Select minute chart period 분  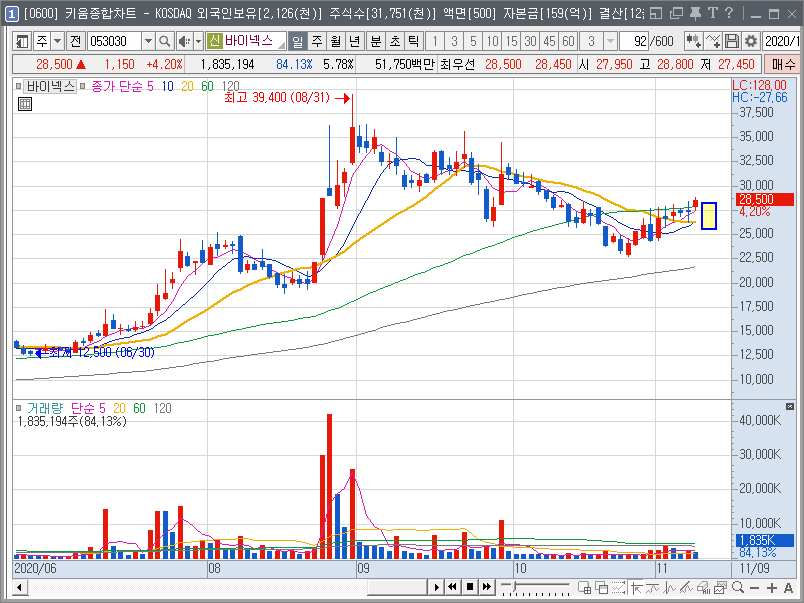pyautogui.click(x=376, y=41)
